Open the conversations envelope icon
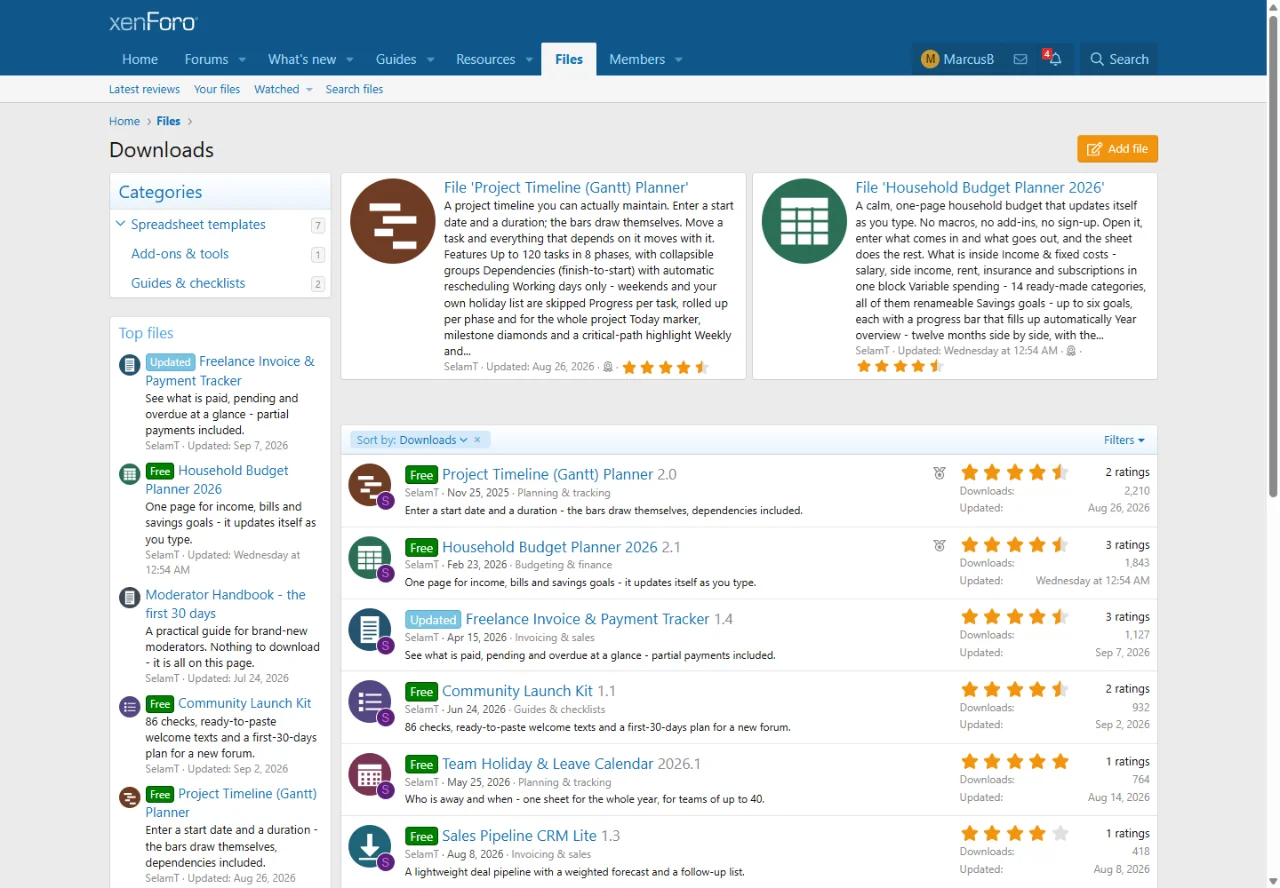The width and height of the screenshot is (1280, 888). 1020,59
